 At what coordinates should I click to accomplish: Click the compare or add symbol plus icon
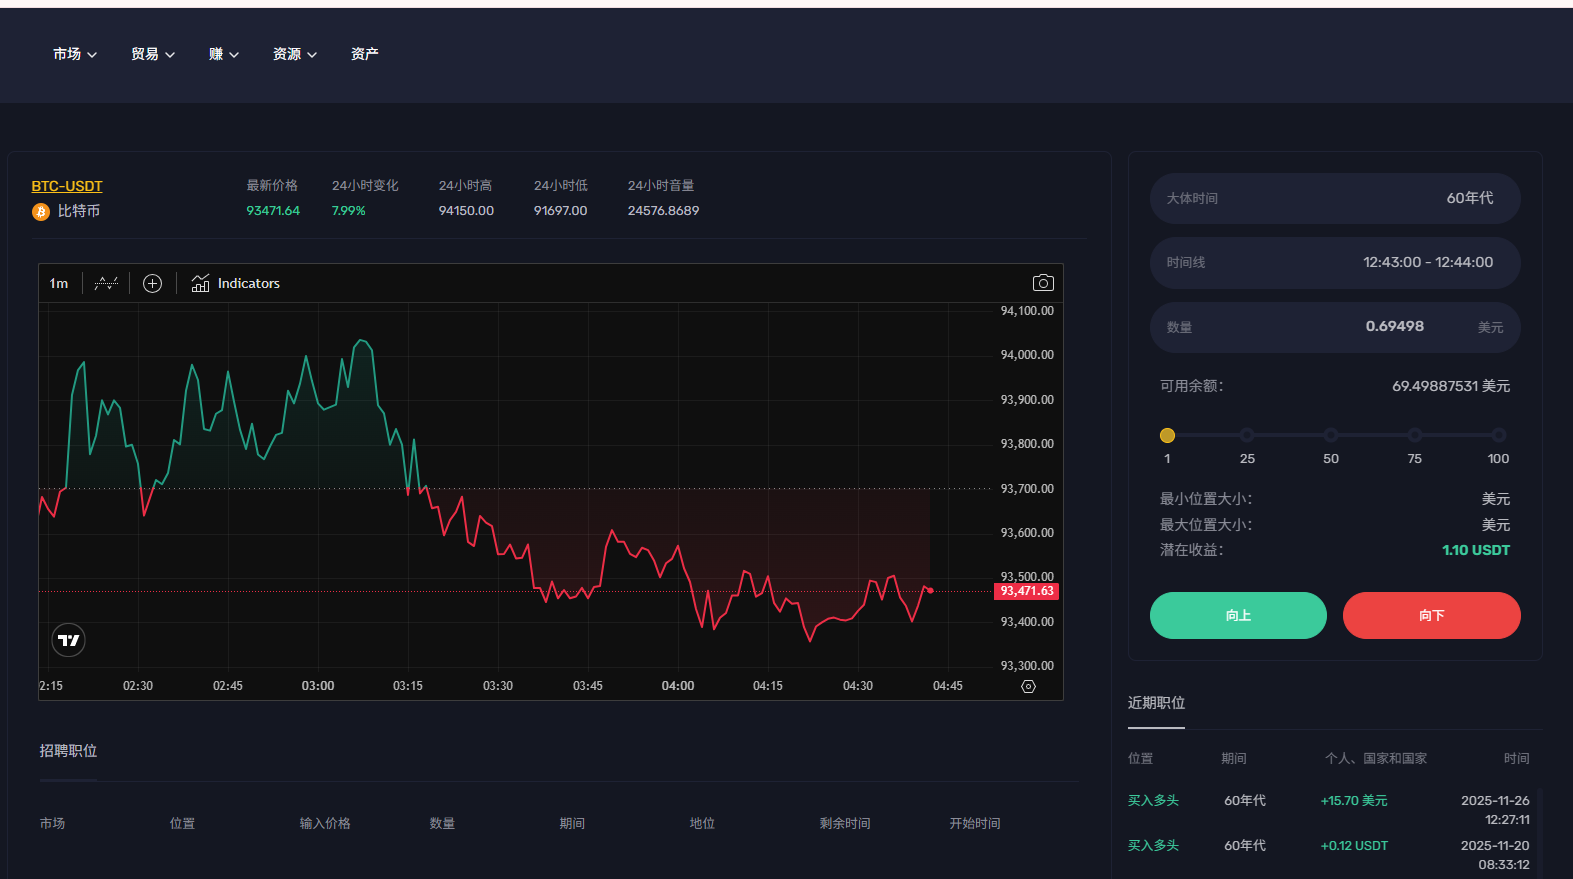[x=152, y=283]
